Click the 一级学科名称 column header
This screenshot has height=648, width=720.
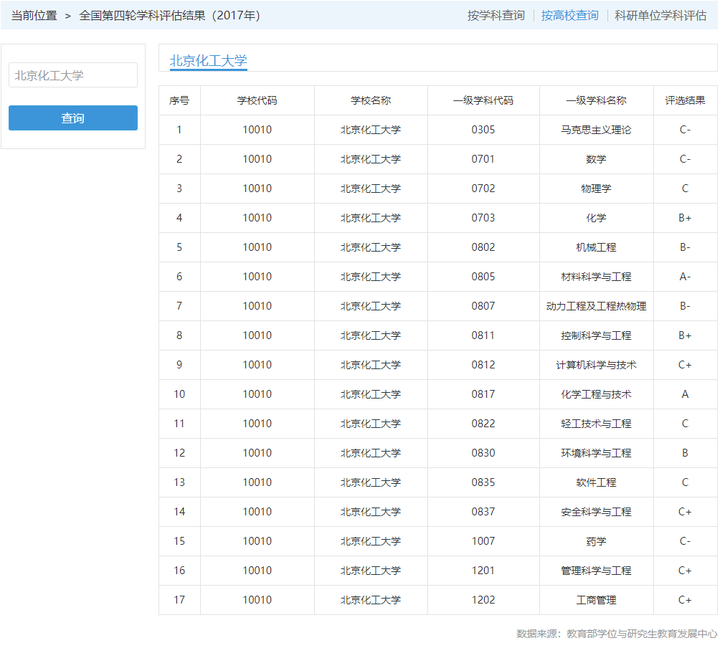[x=596, y=100]
